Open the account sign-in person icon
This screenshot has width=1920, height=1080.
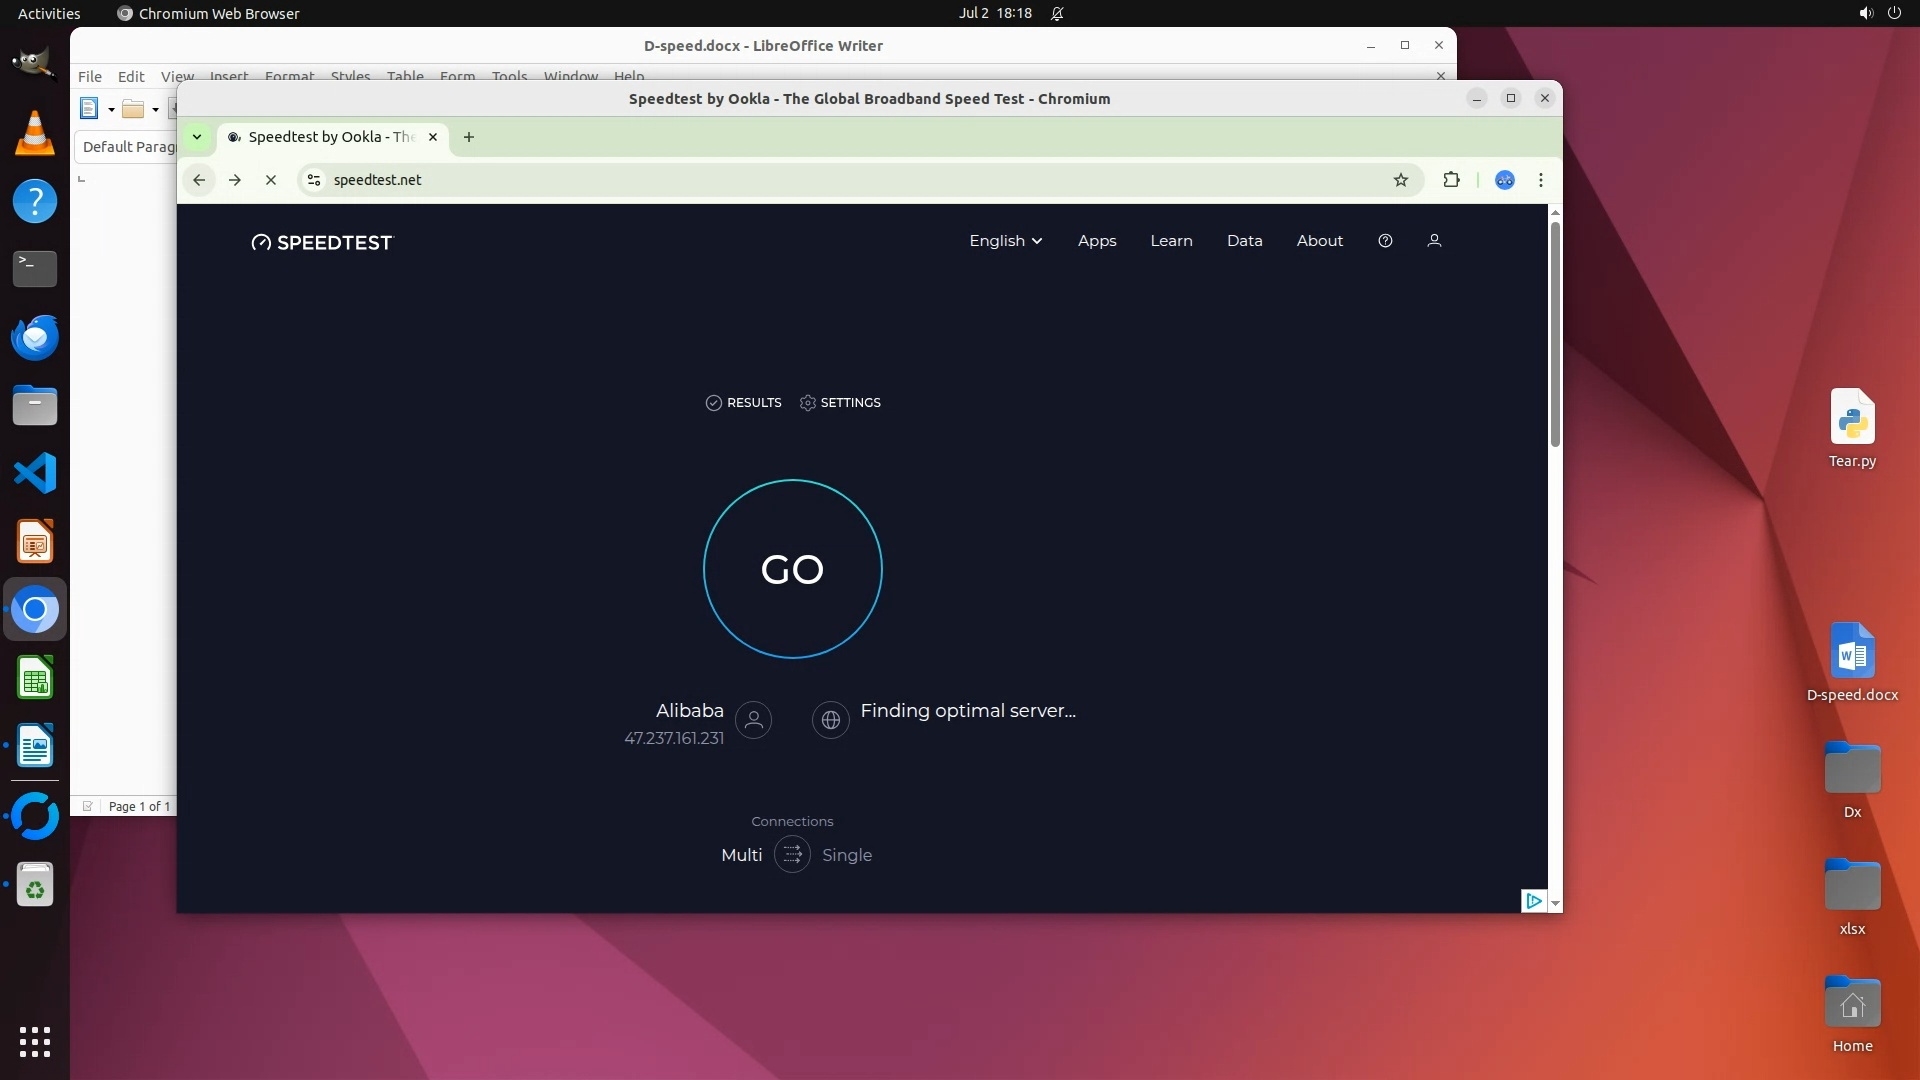(x=1434, y=241)
